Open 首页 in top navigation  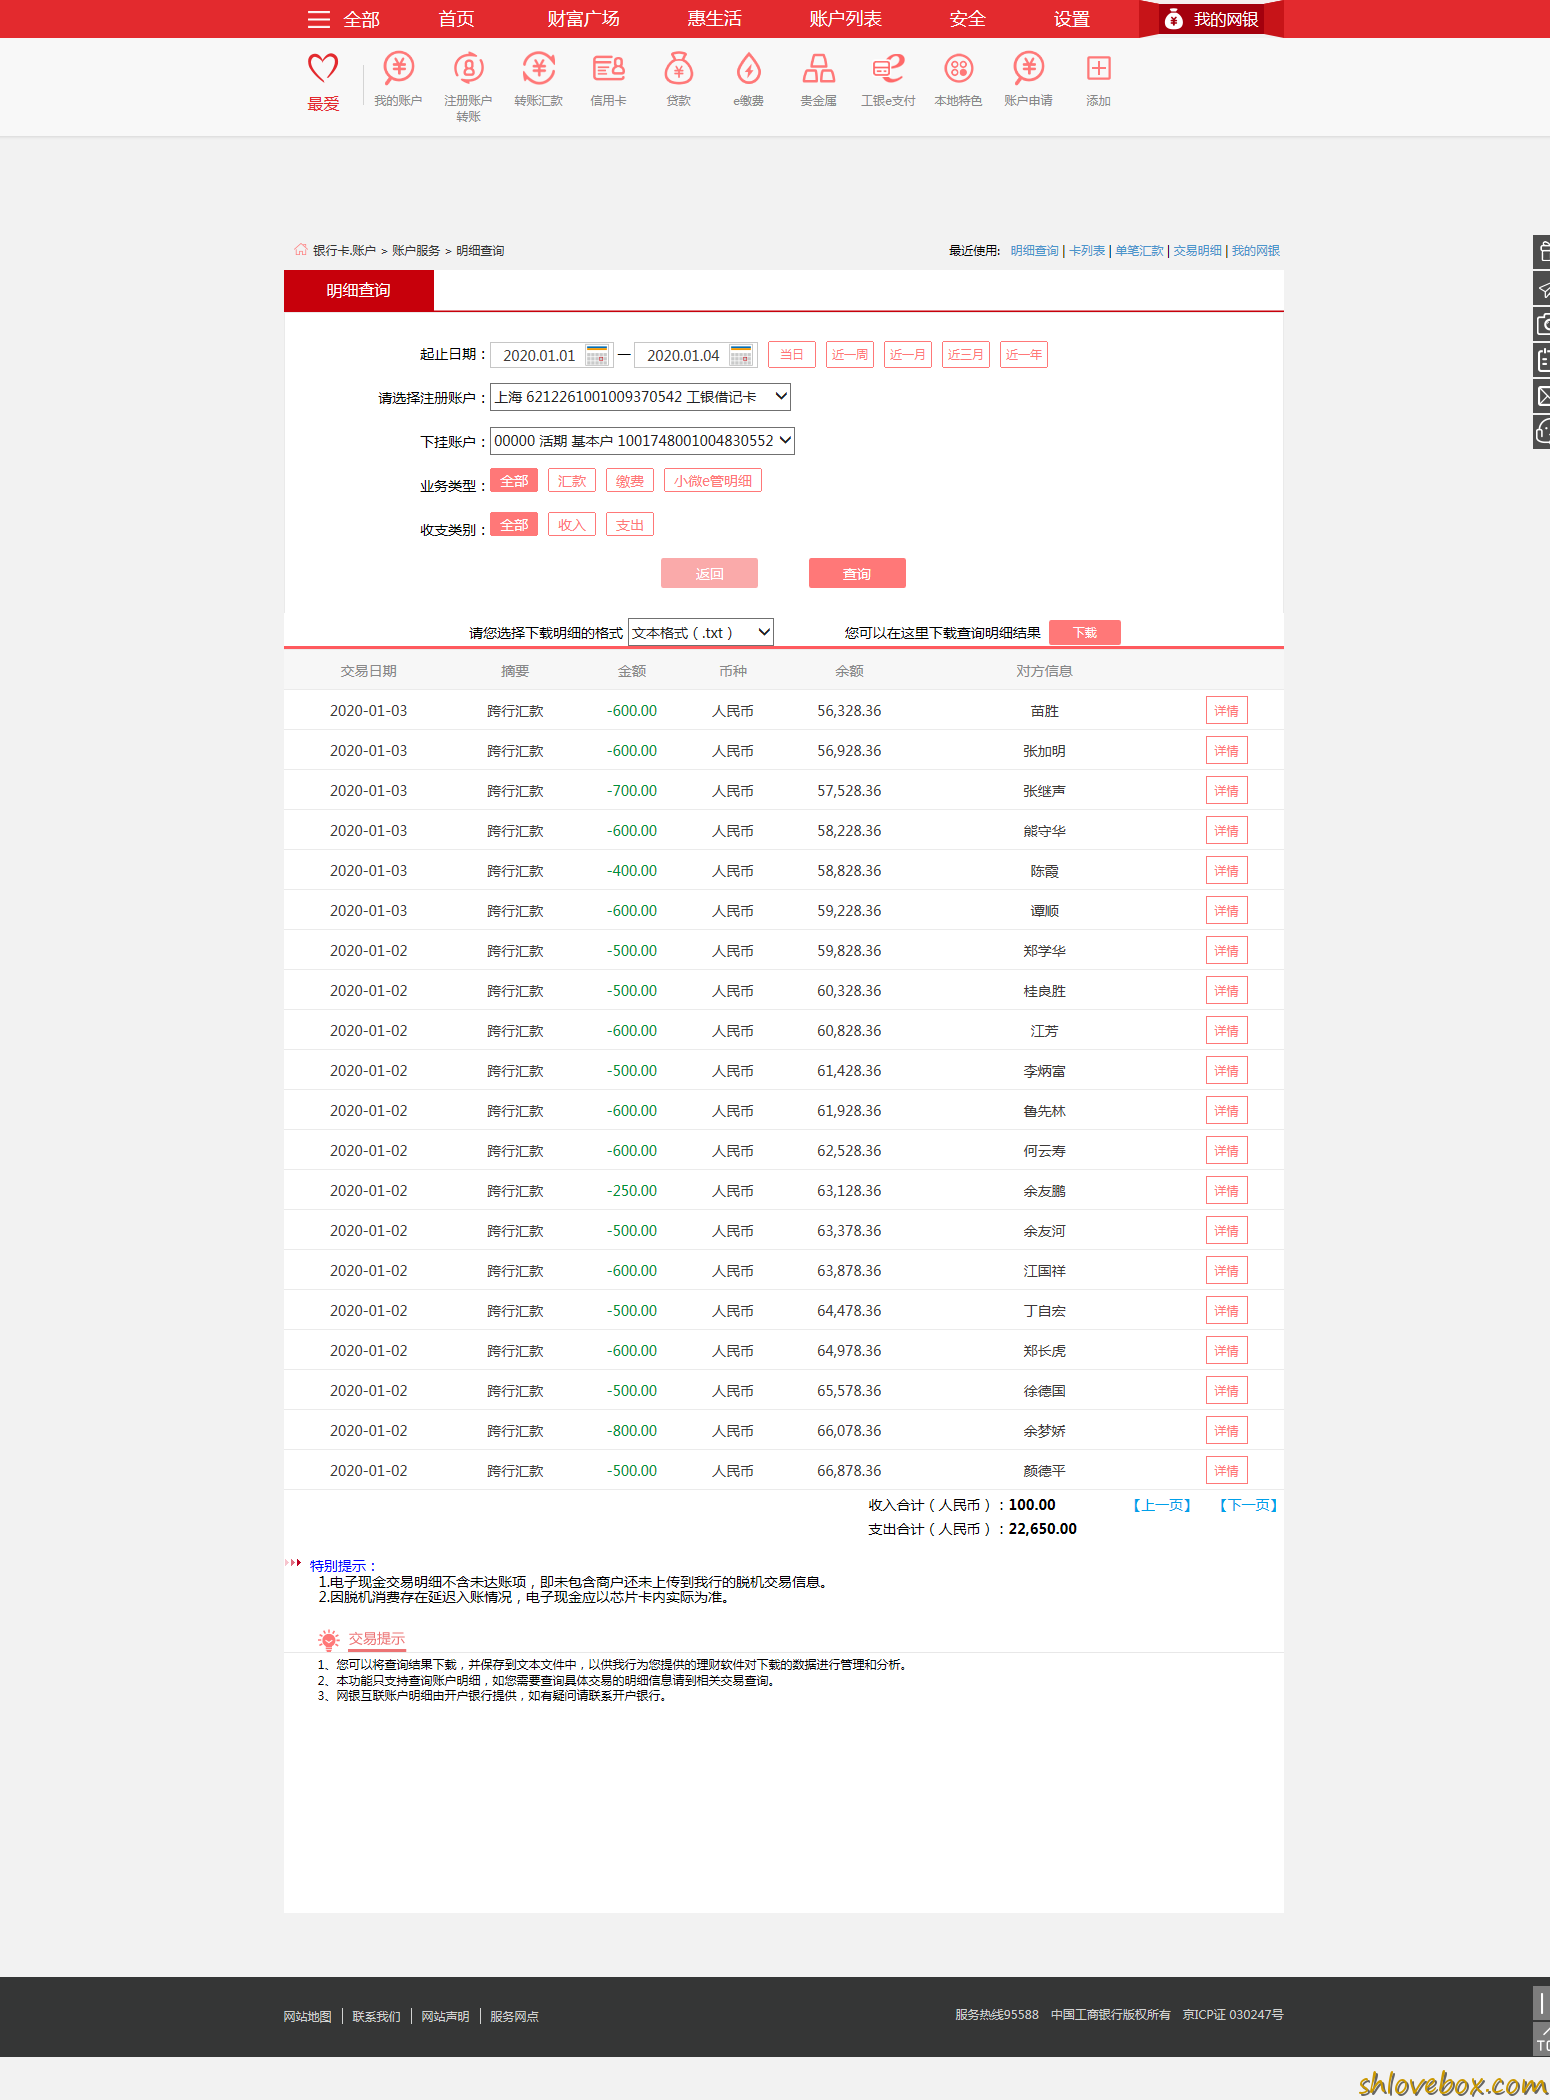[456, 19]
